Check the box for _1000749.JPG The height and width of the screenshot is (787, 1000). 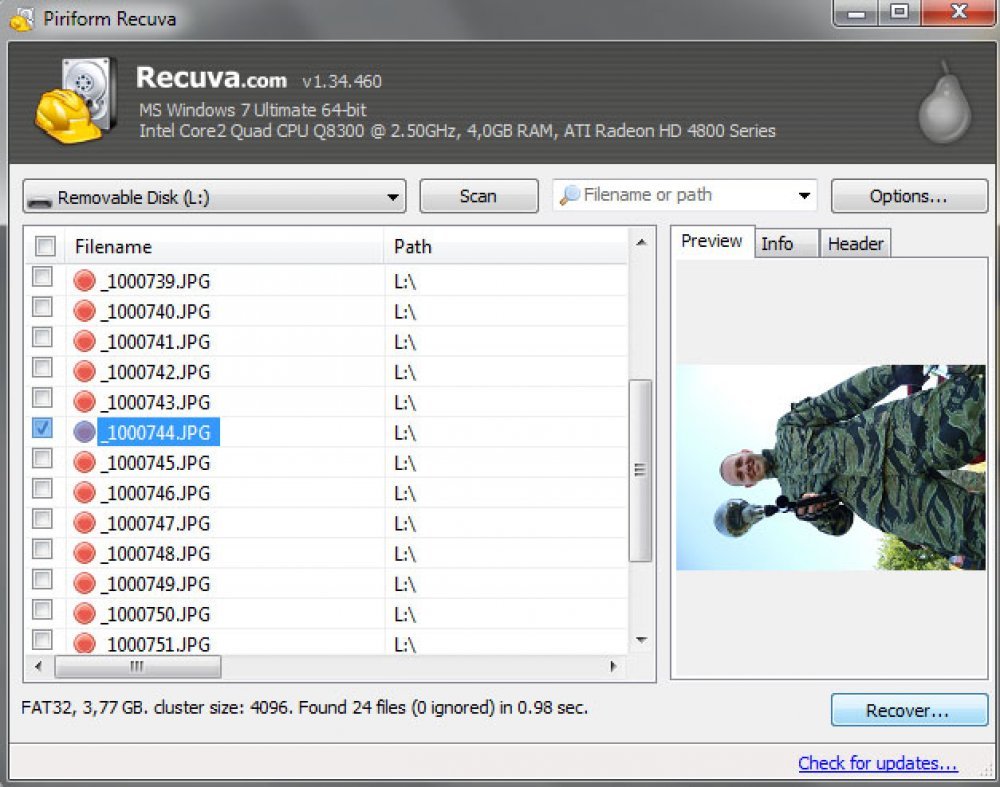(x=42, y=579)
